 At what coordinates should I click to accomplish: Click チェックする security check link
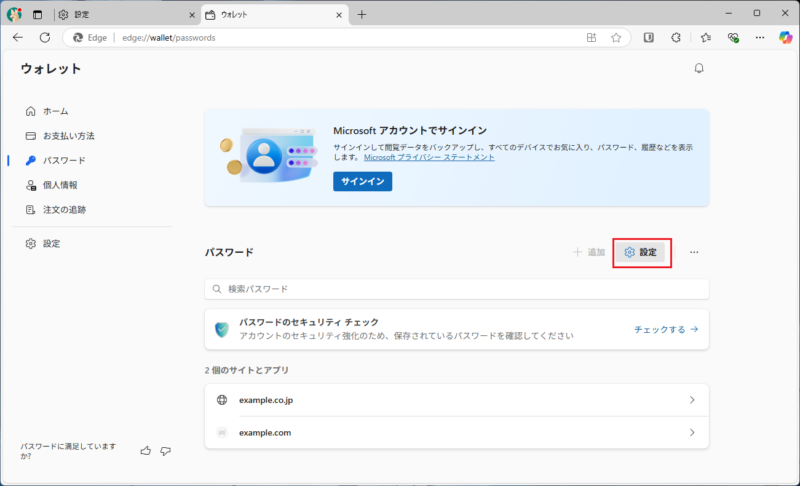pos(666,329)
